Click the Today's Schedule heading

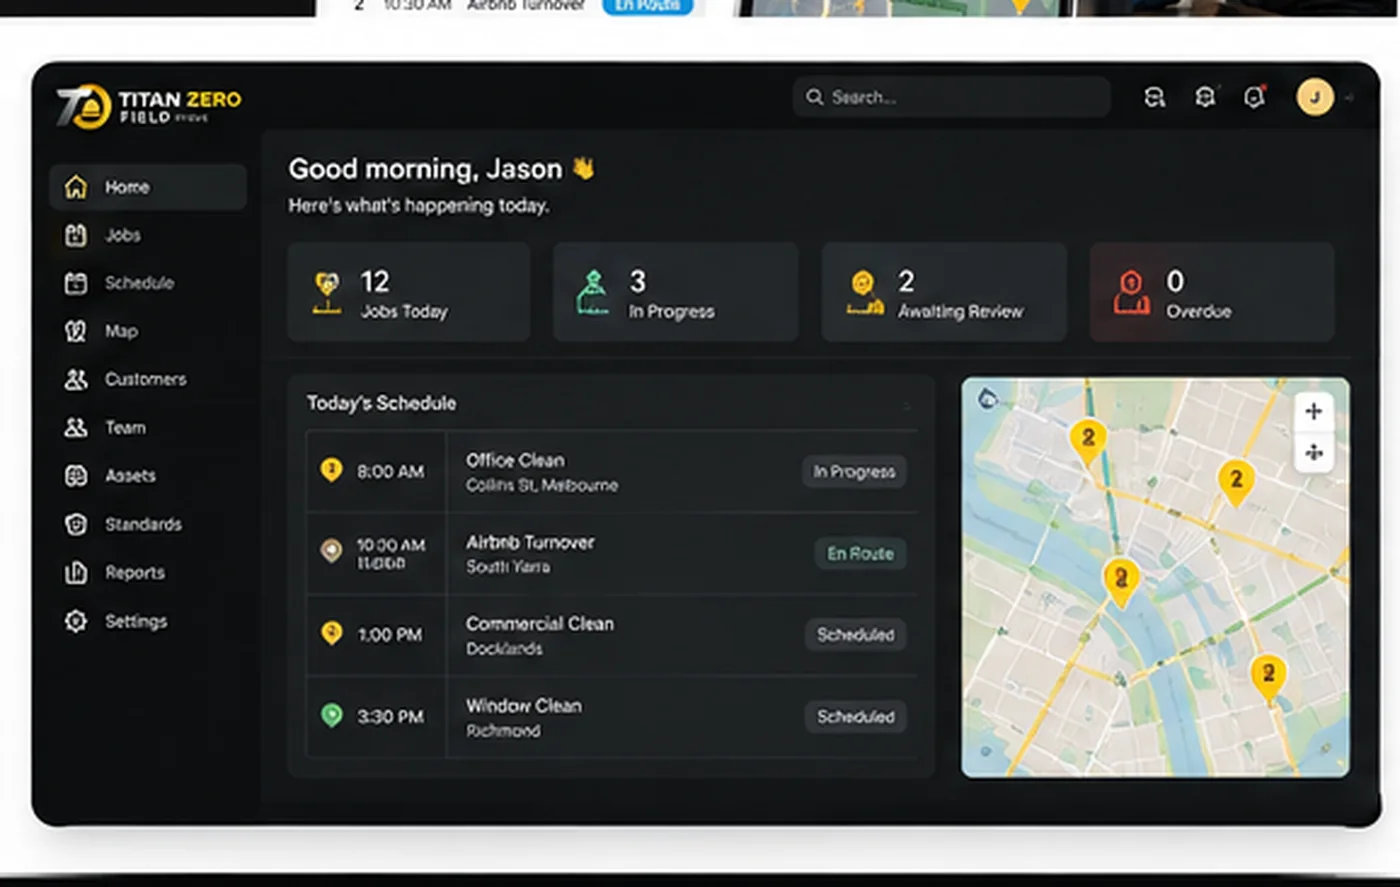pos(381,403)
